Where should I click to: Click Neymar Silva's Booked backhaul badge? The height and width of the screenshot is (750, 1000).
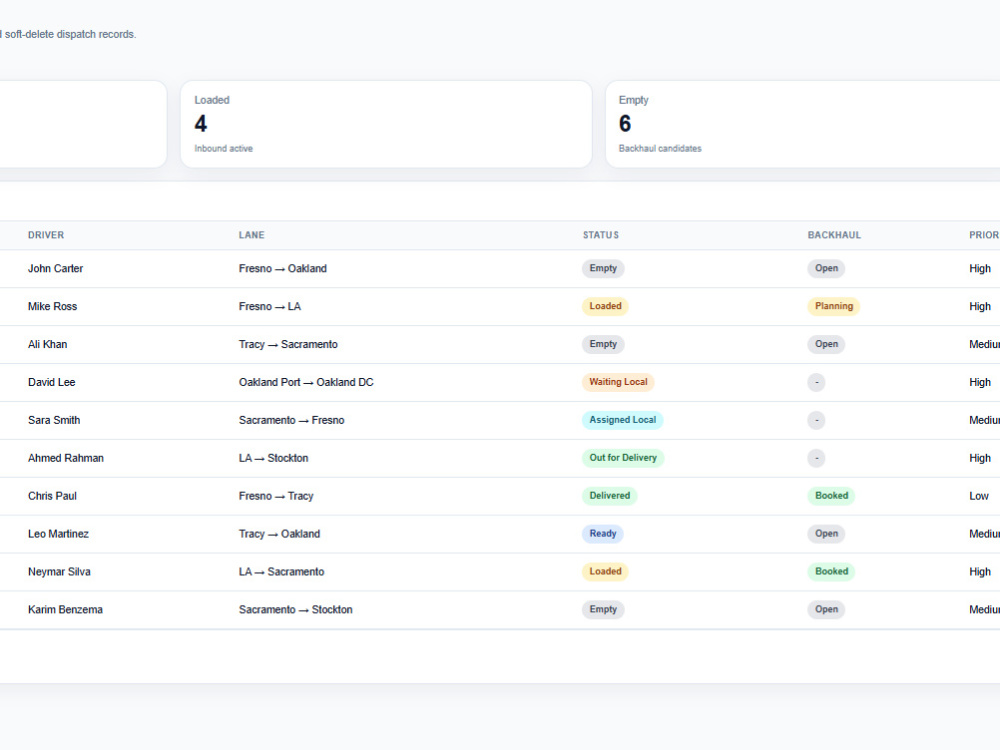[x=832, y=572]
